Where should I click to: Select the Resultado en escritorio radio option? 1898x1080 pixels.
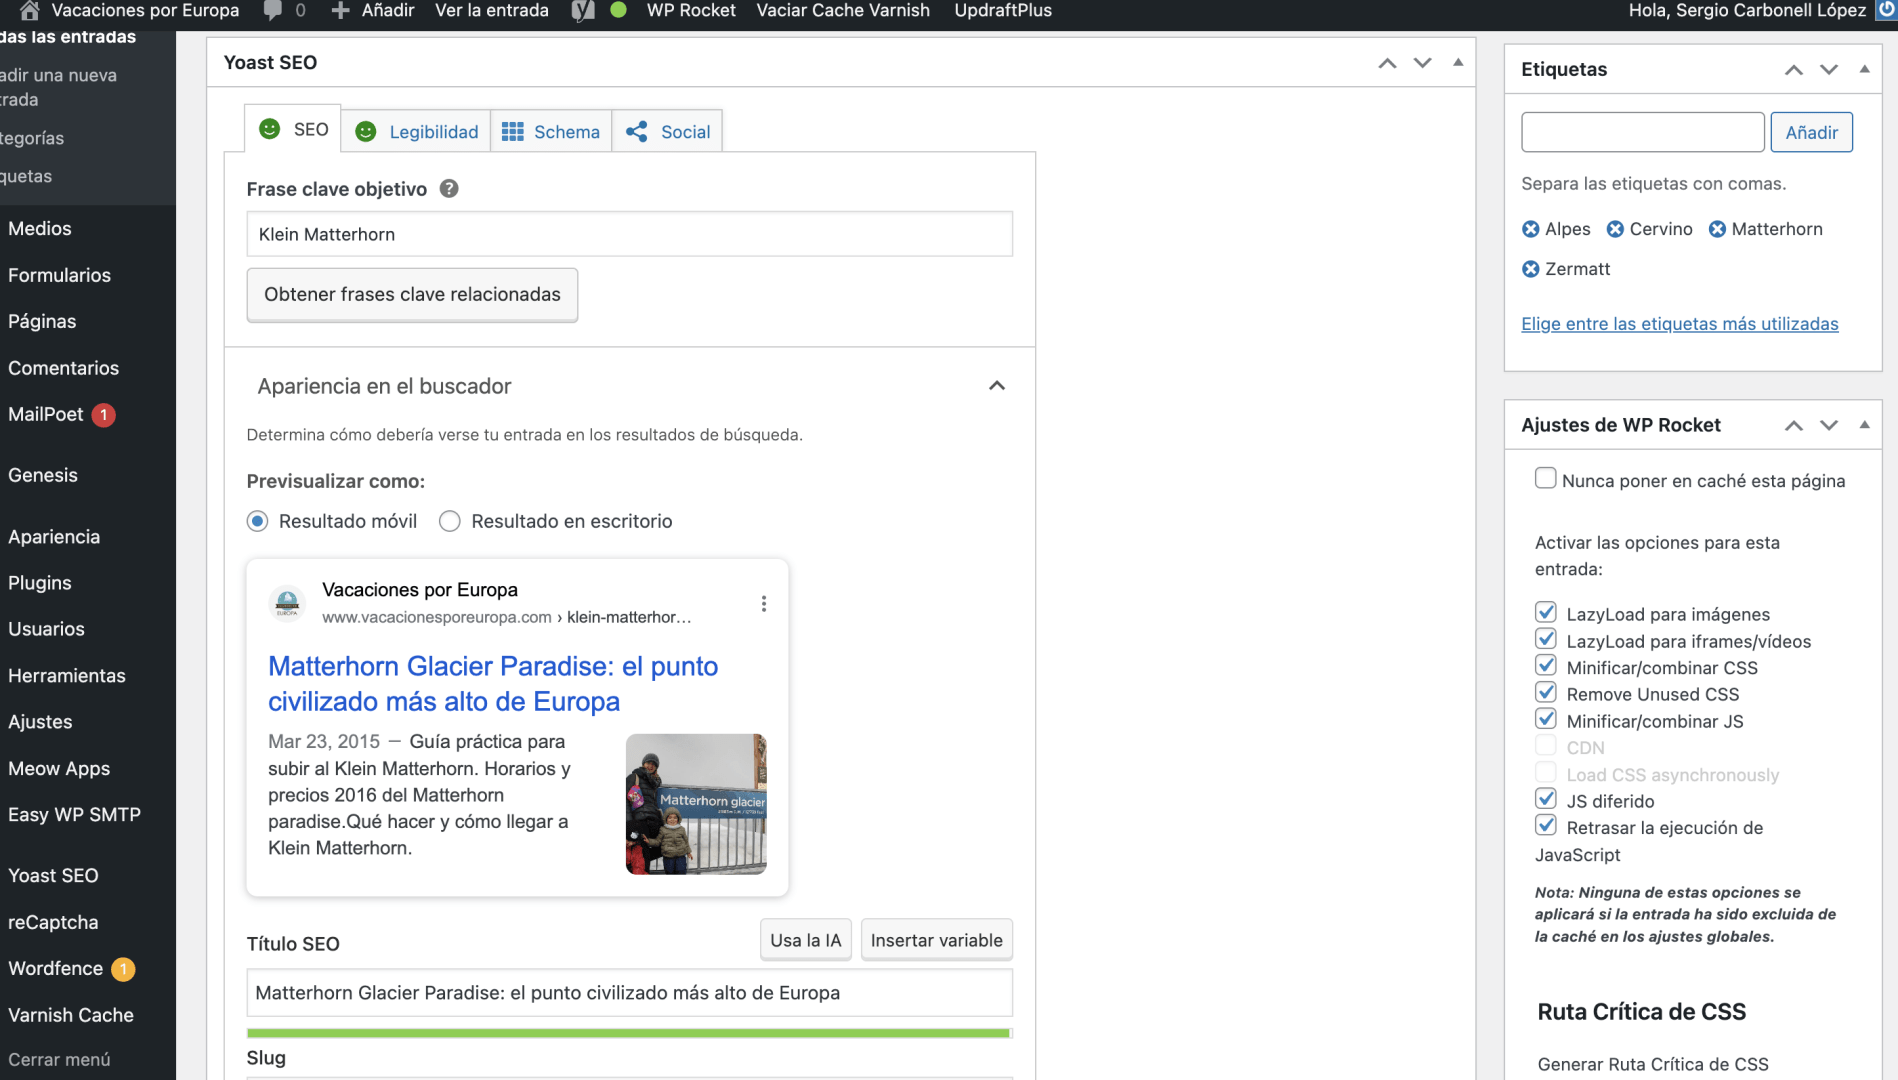pos(450,521)
